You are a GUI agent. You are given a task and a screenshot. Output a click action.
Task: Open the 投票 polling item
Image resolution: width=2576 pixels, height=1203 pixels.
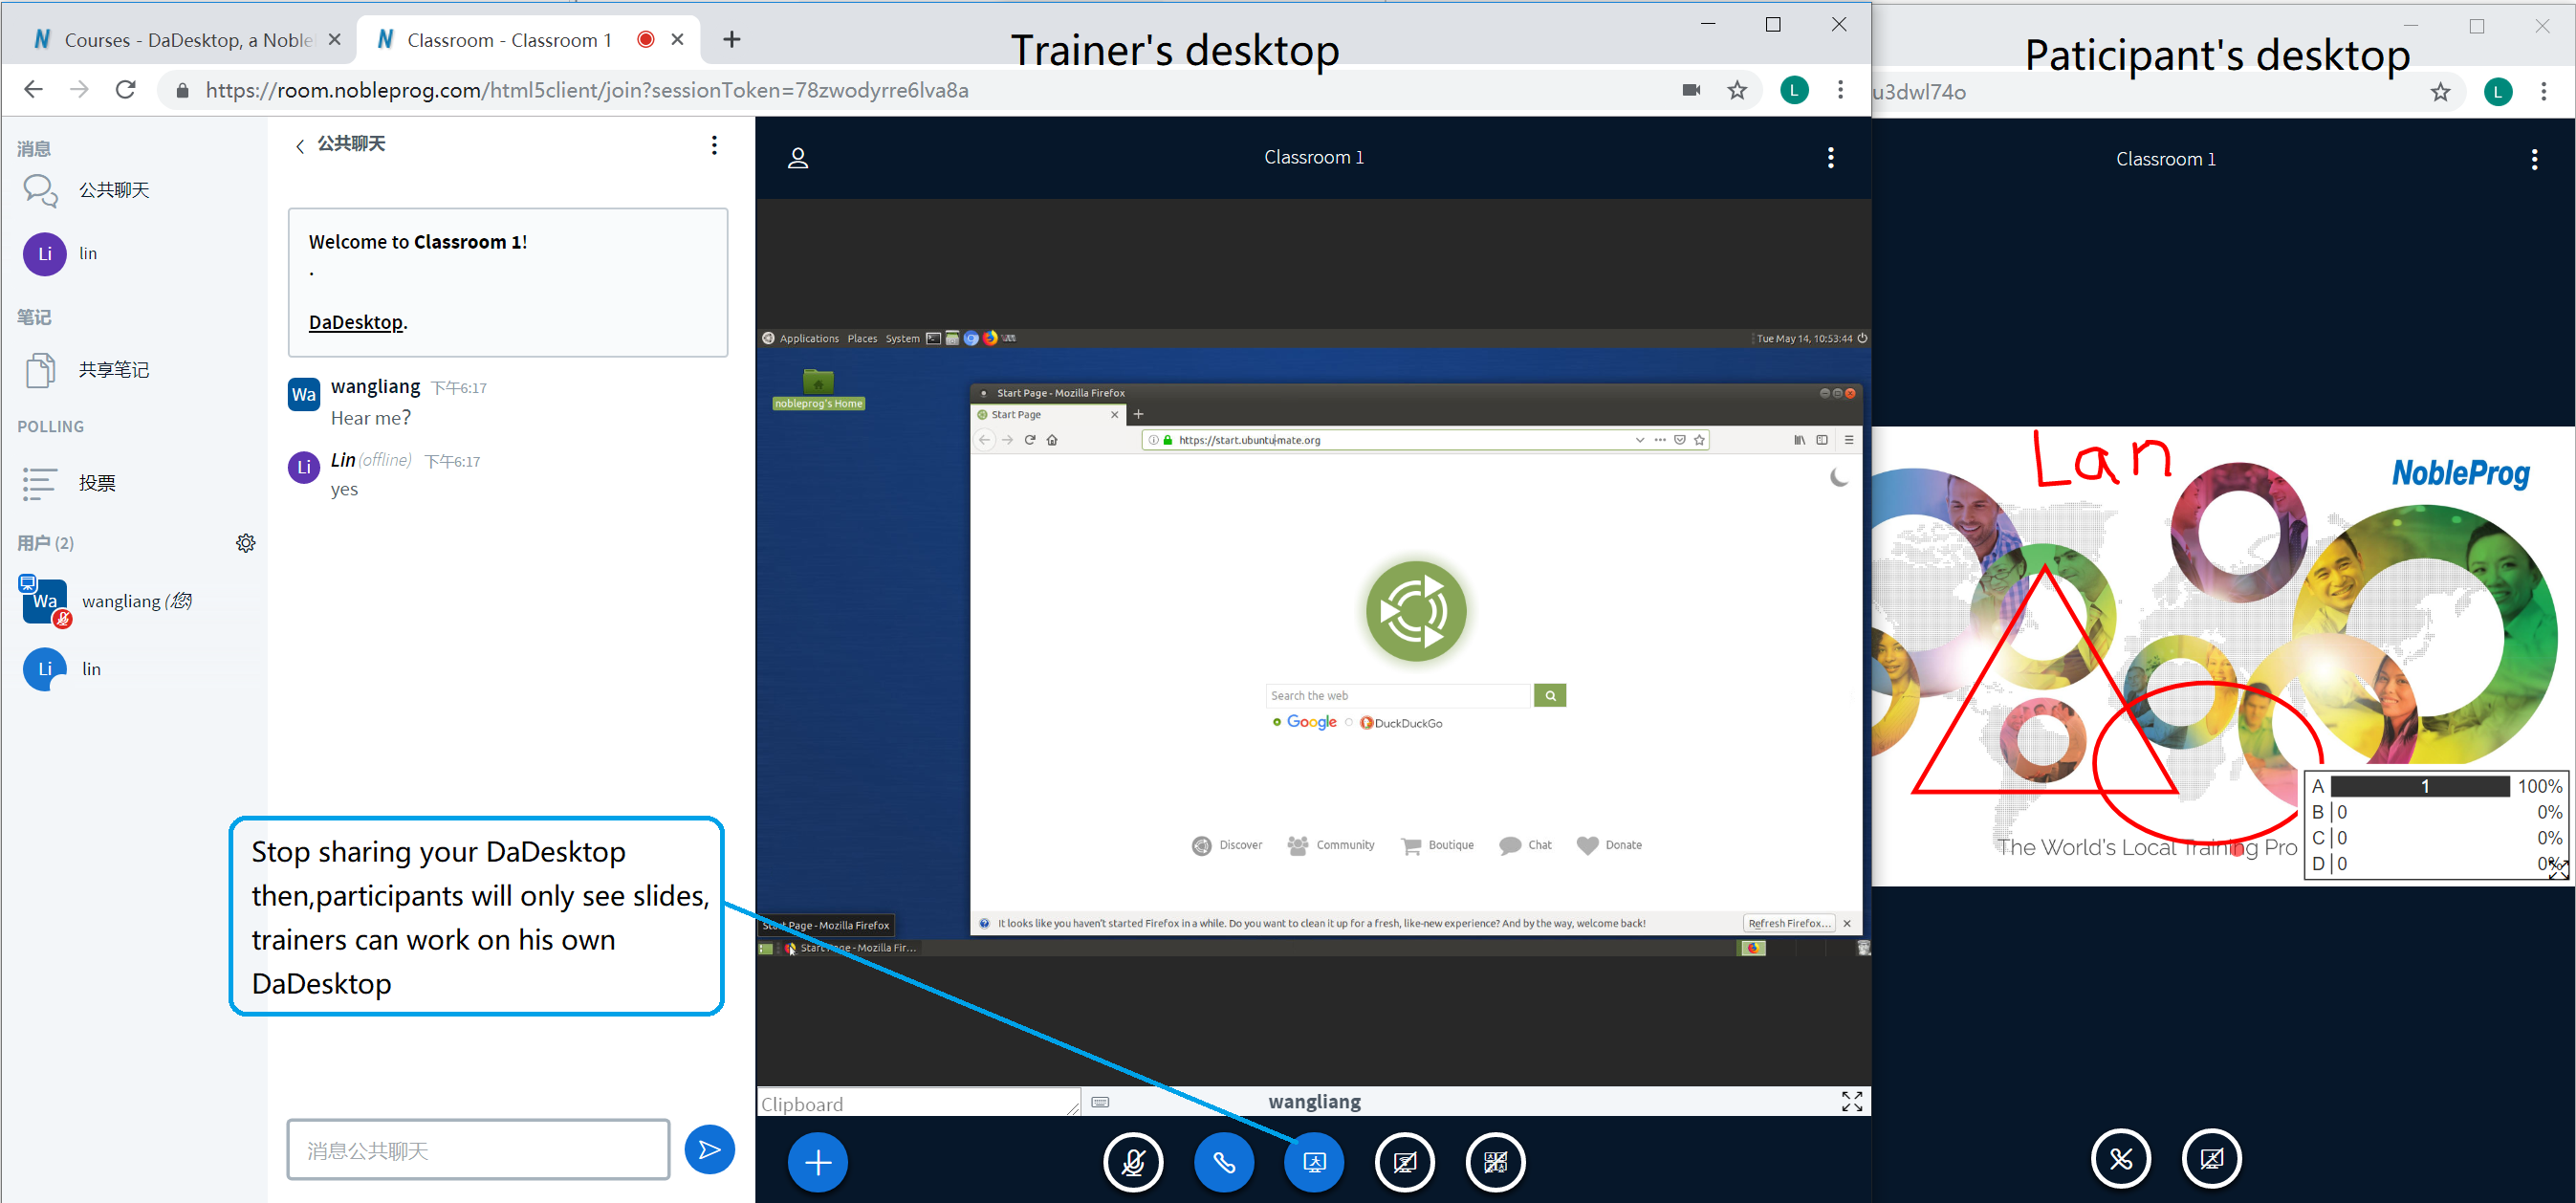tap(97, 483)
